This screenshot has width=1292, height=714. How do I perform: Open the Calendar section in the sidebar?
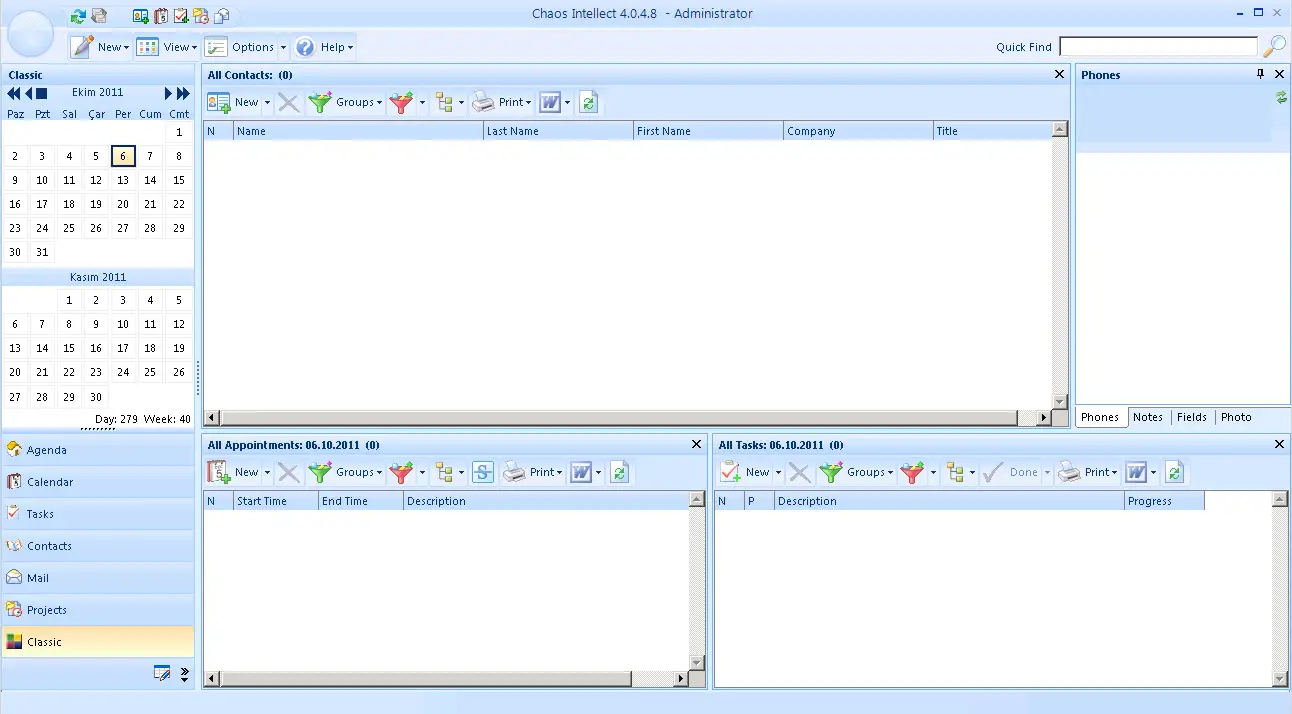pos(98,482)
